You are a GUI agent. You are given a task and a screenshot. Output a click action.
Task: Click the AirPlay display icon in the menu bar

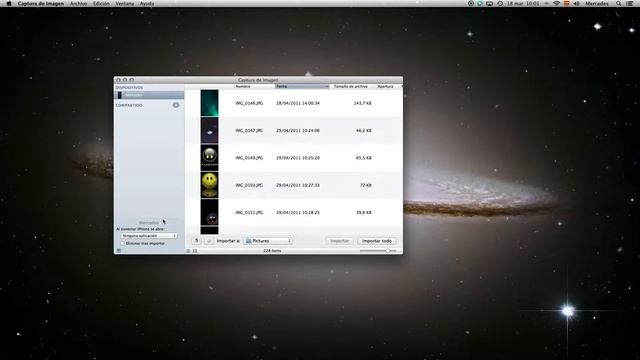click(x=489, y=3)
